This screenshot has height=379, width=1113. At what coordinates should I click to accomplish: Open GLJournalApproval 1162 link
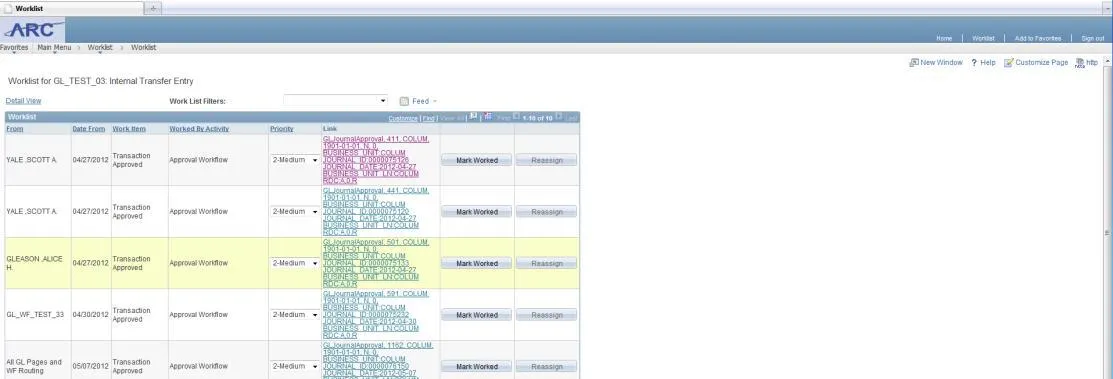(378, 361)
